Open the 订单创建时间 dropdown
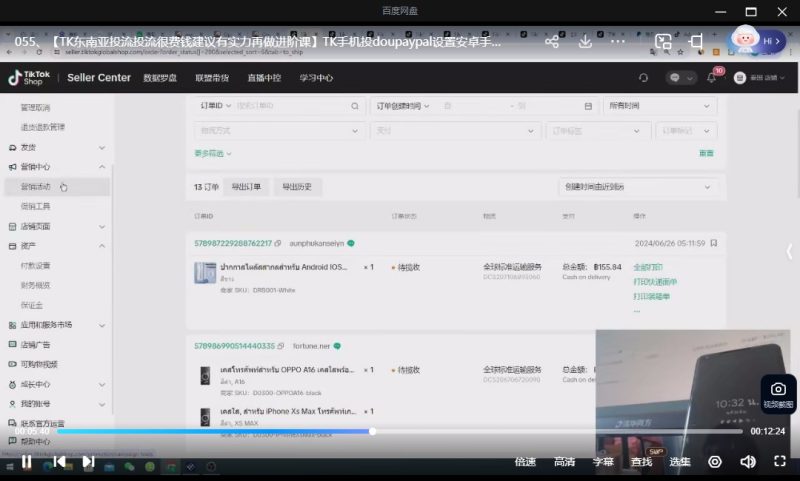The image size is (800, 481). 403,106
